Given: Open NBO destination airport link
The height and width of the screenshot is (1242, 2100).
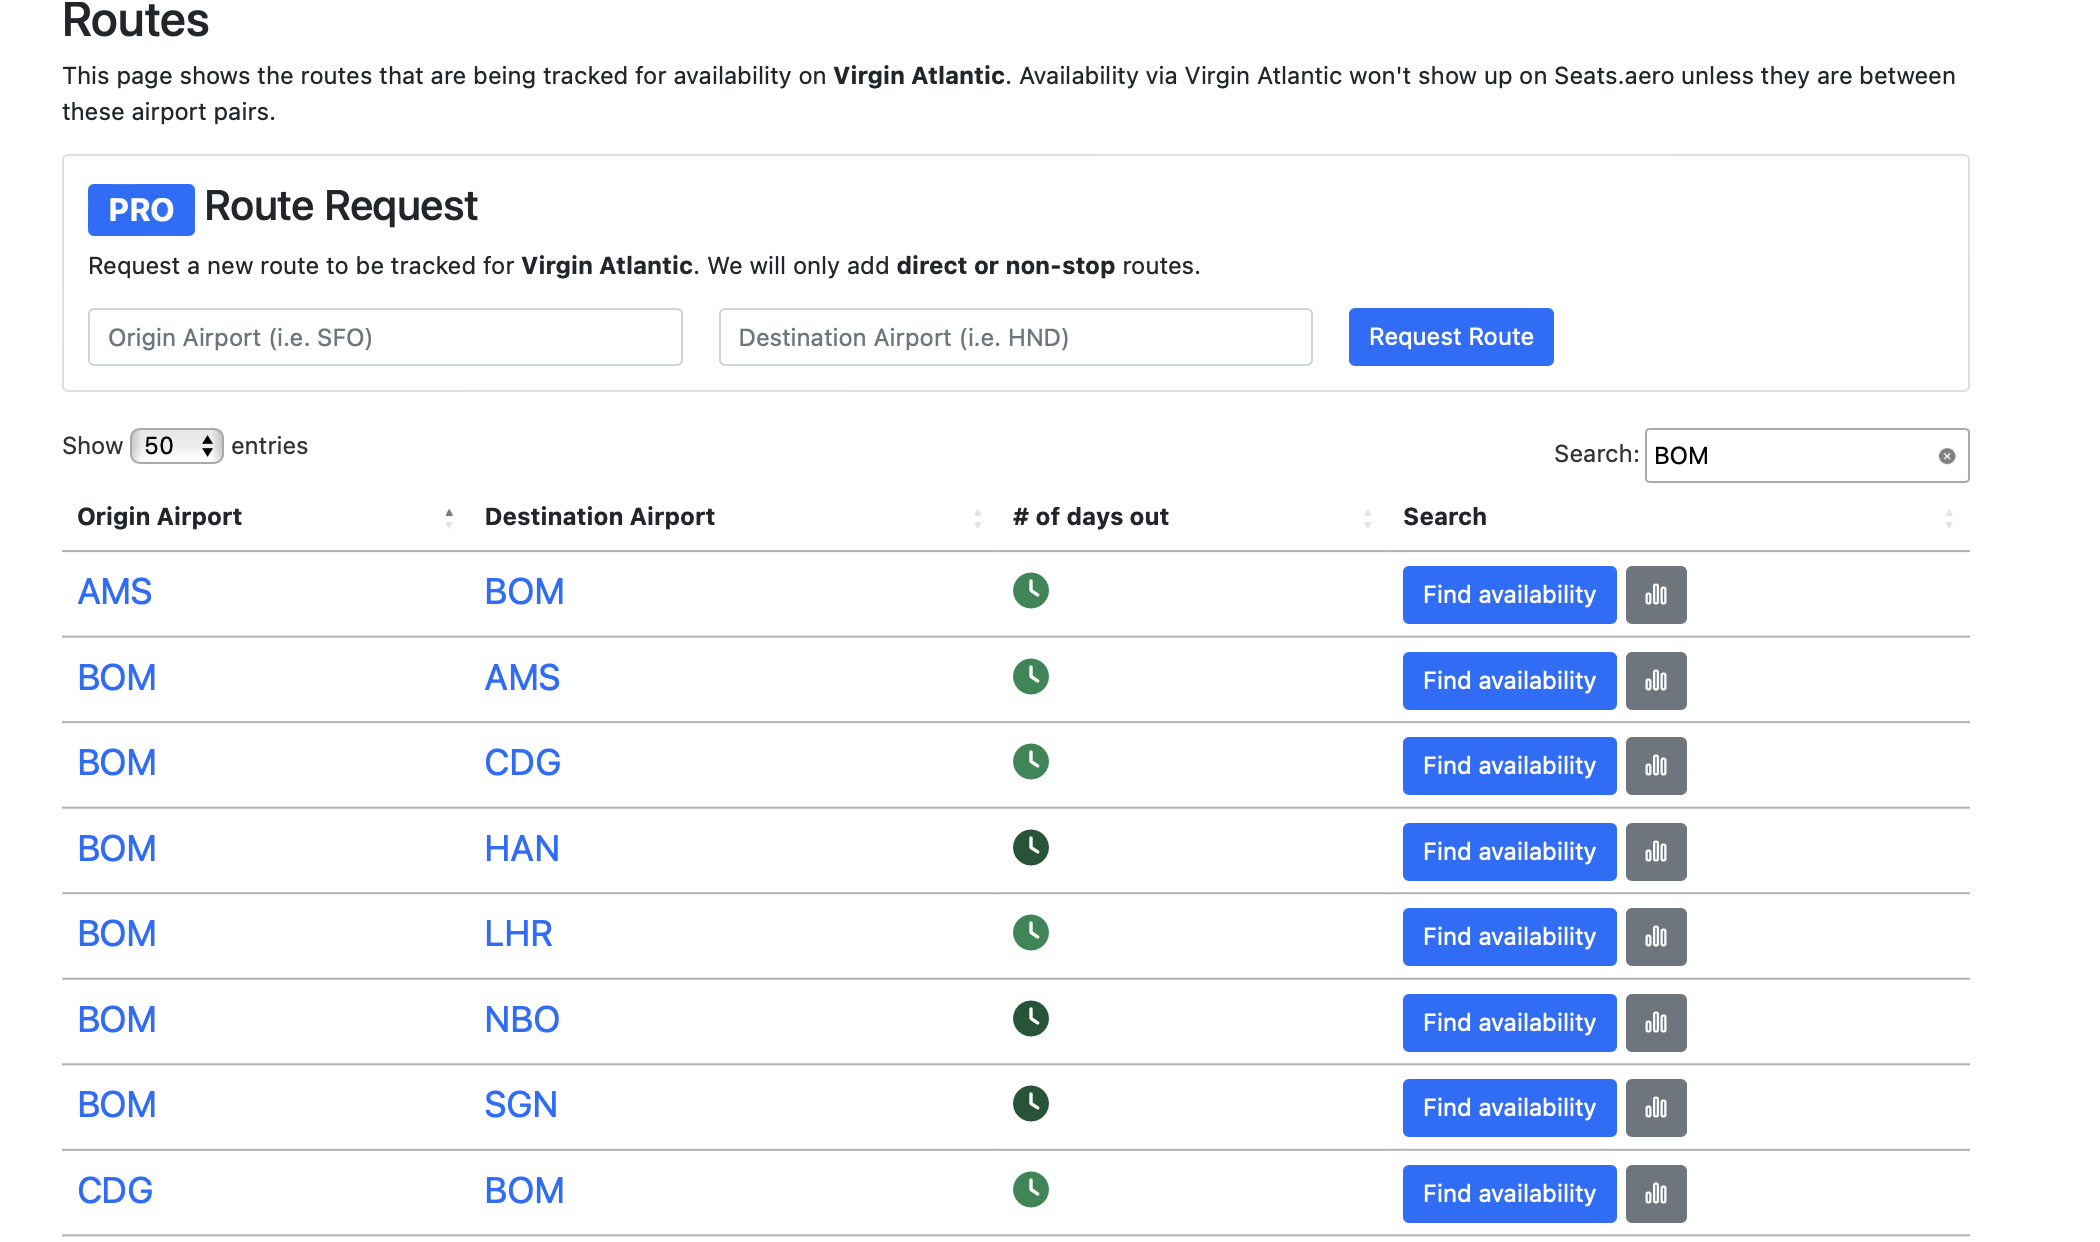Looking at the screenshot, I should pos(522,1020).
